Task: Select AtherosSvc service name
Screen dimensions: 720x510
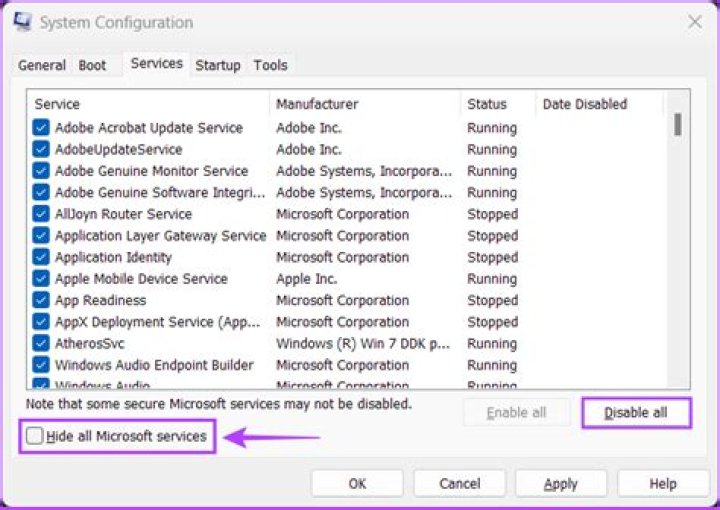Action: [90, 343]
